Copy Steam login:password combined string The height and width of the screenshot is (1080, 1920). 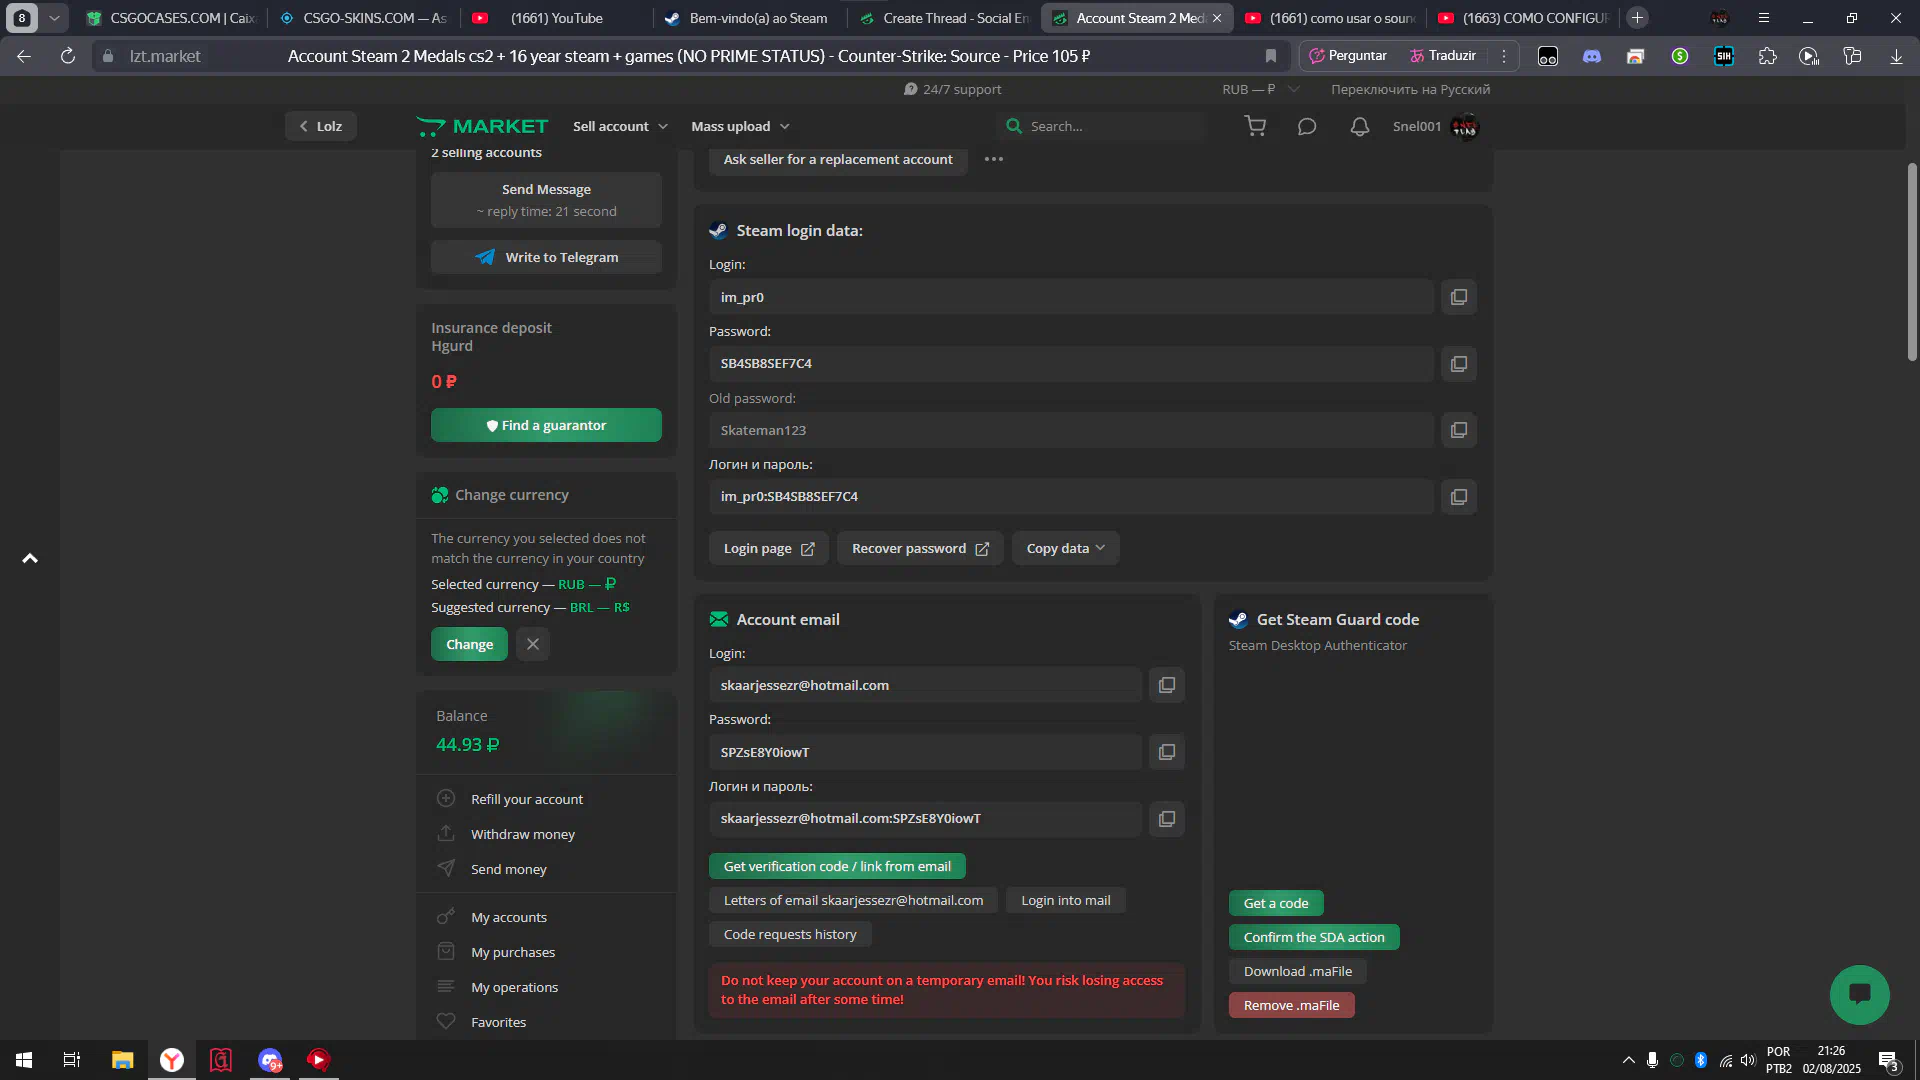(1459, 497)
